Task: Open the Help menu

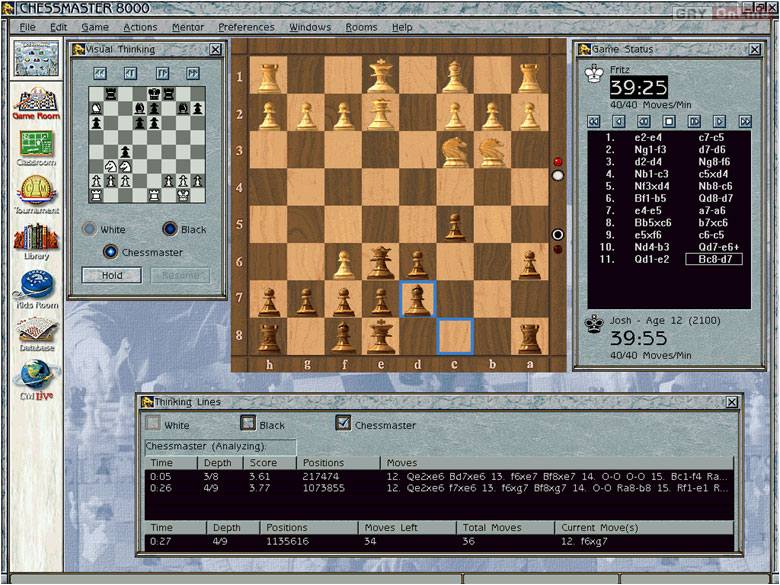Action: 402,27
